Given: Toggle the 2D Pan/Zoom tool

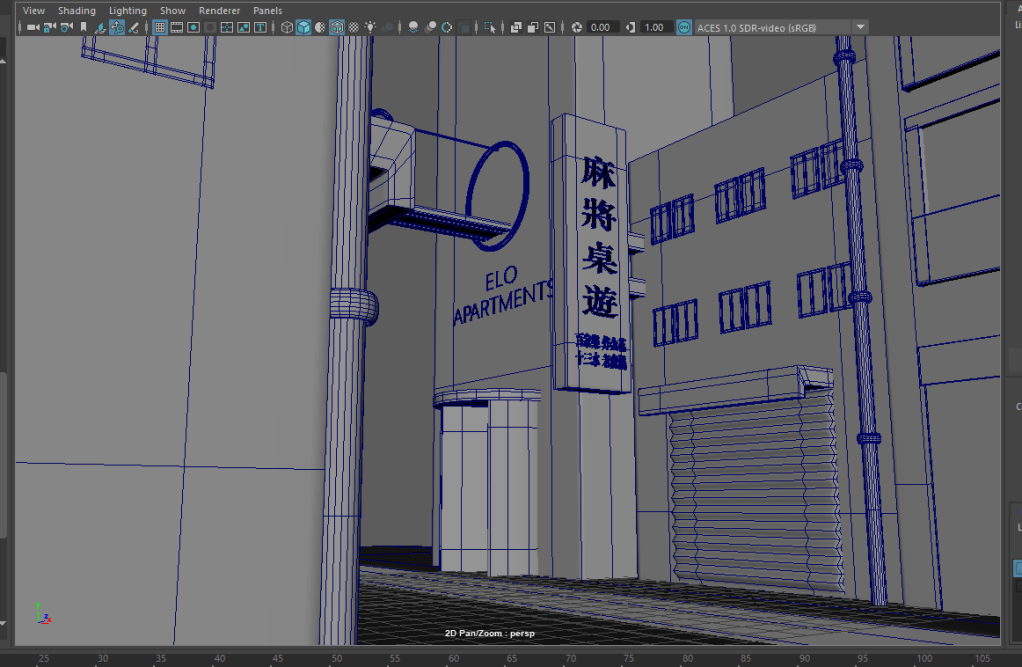Looking at the screenshot, I should click(x=117, y=27).
